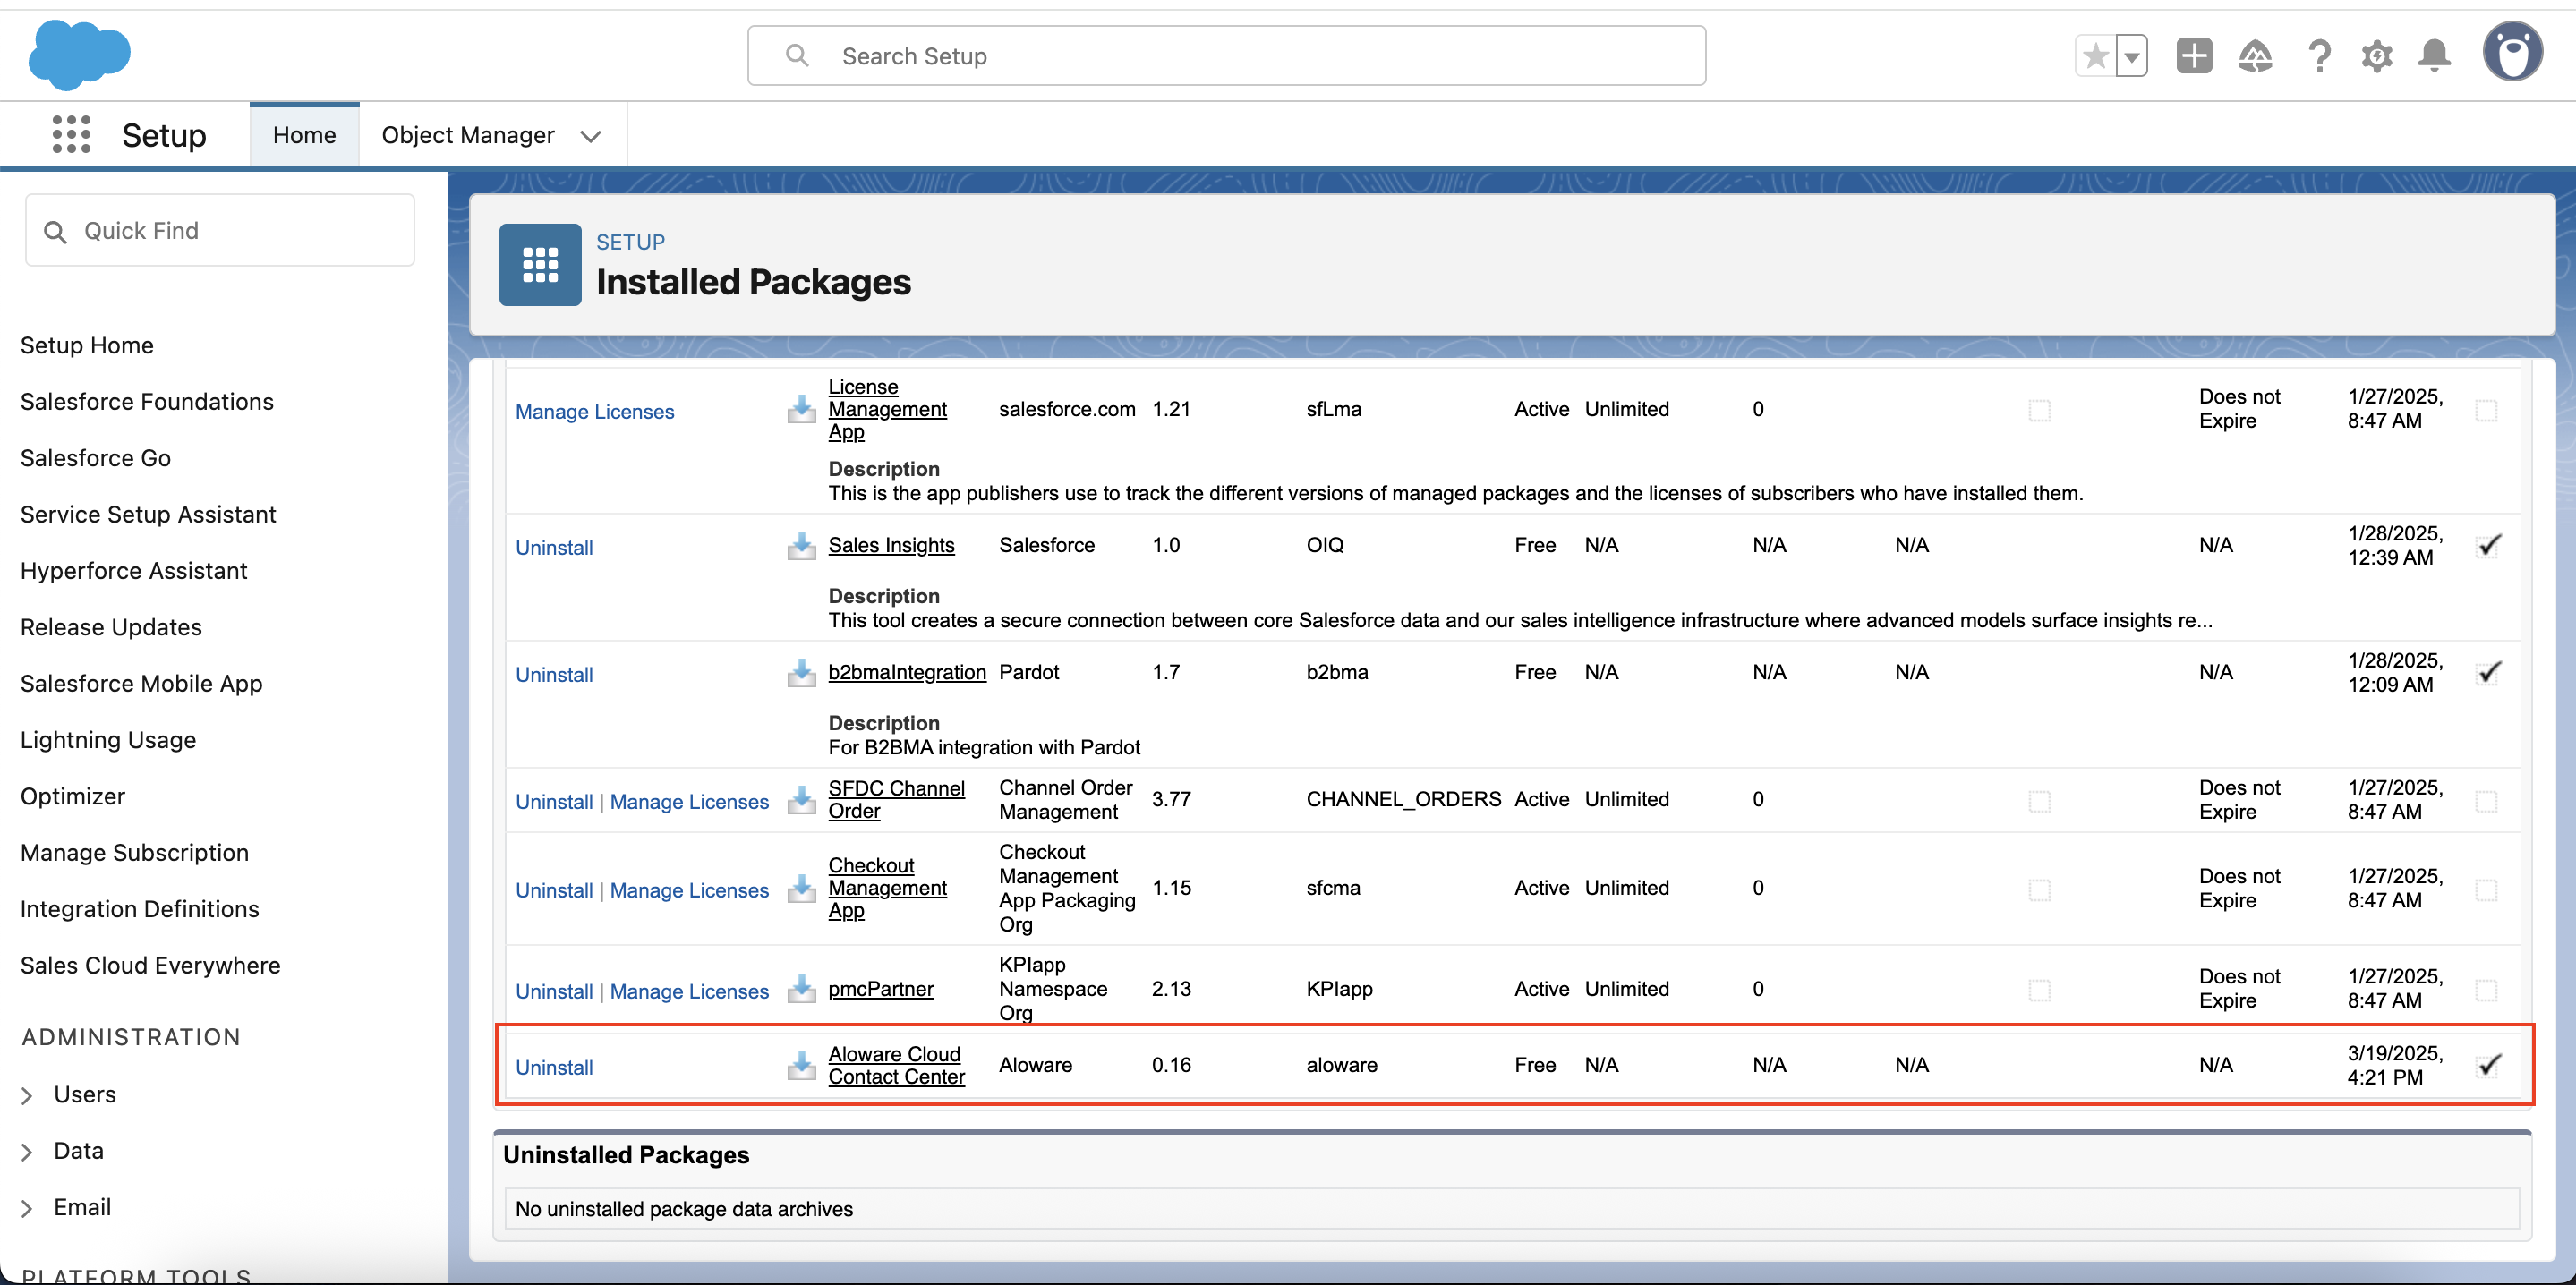Open Setup Home in sidebar
This screenshot has height=1285, width=2576.
coord(87,345)
